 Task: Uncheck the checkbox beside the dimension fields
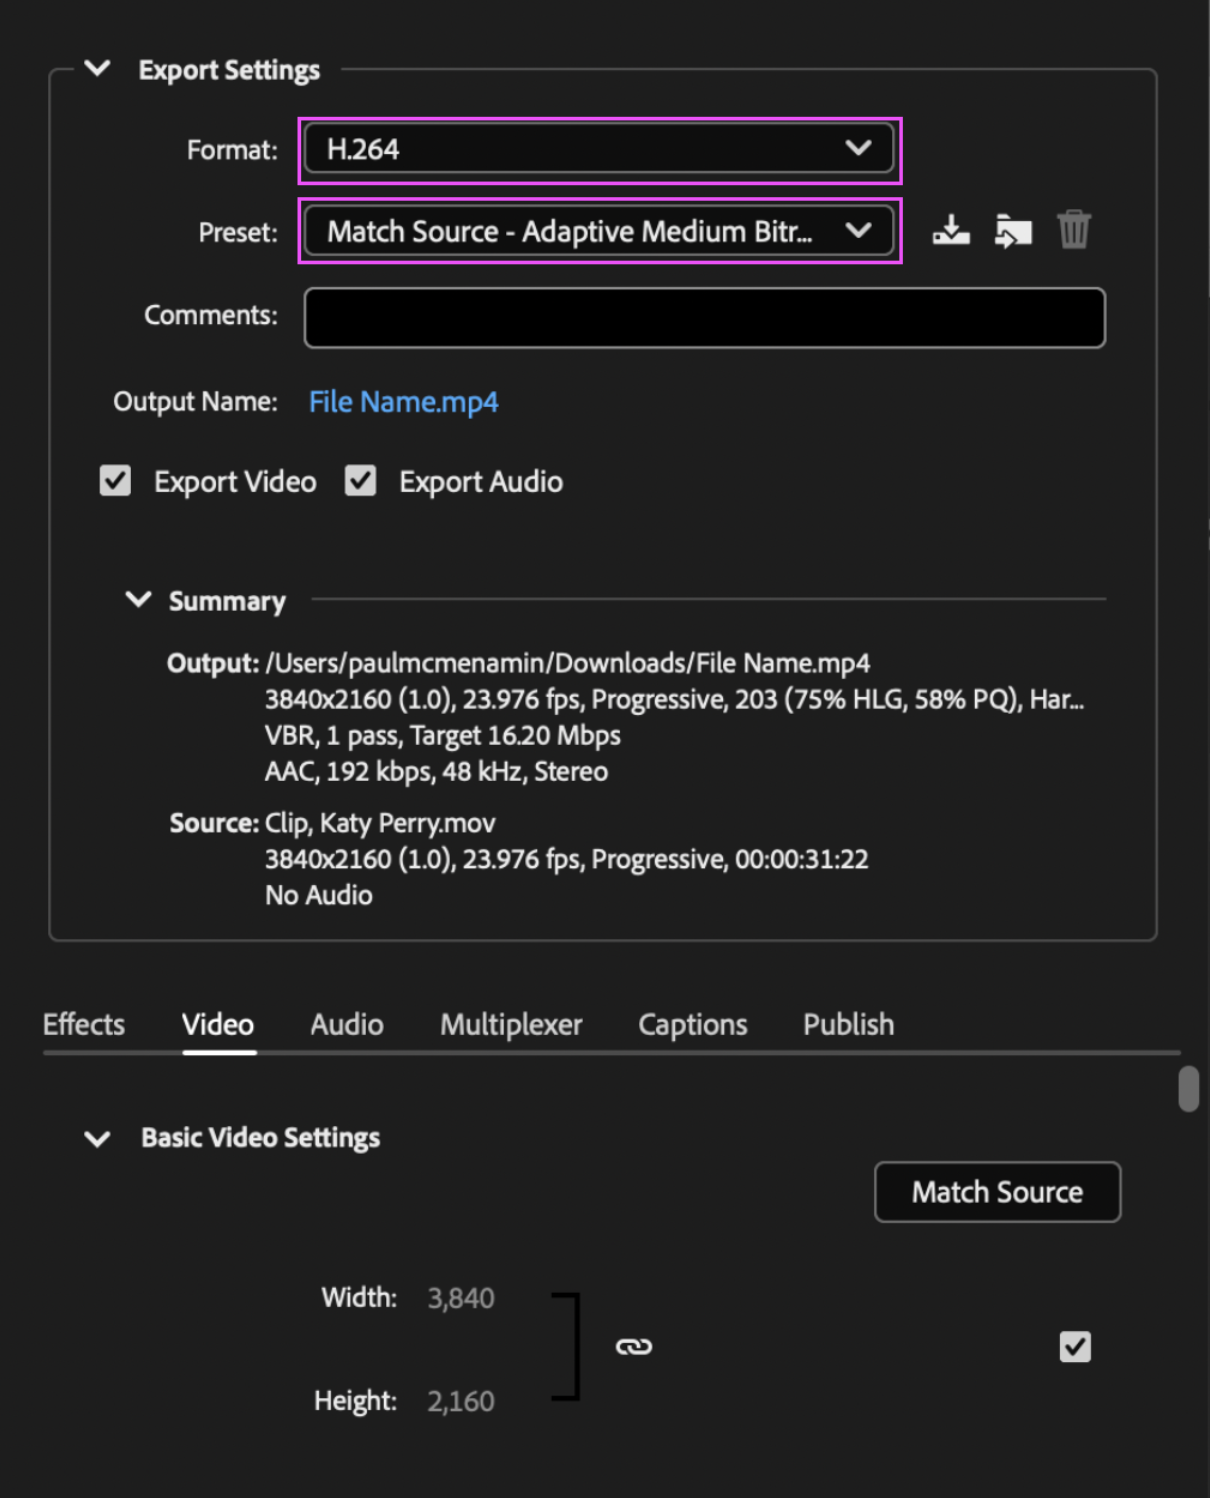(x=1074, y=1348)
